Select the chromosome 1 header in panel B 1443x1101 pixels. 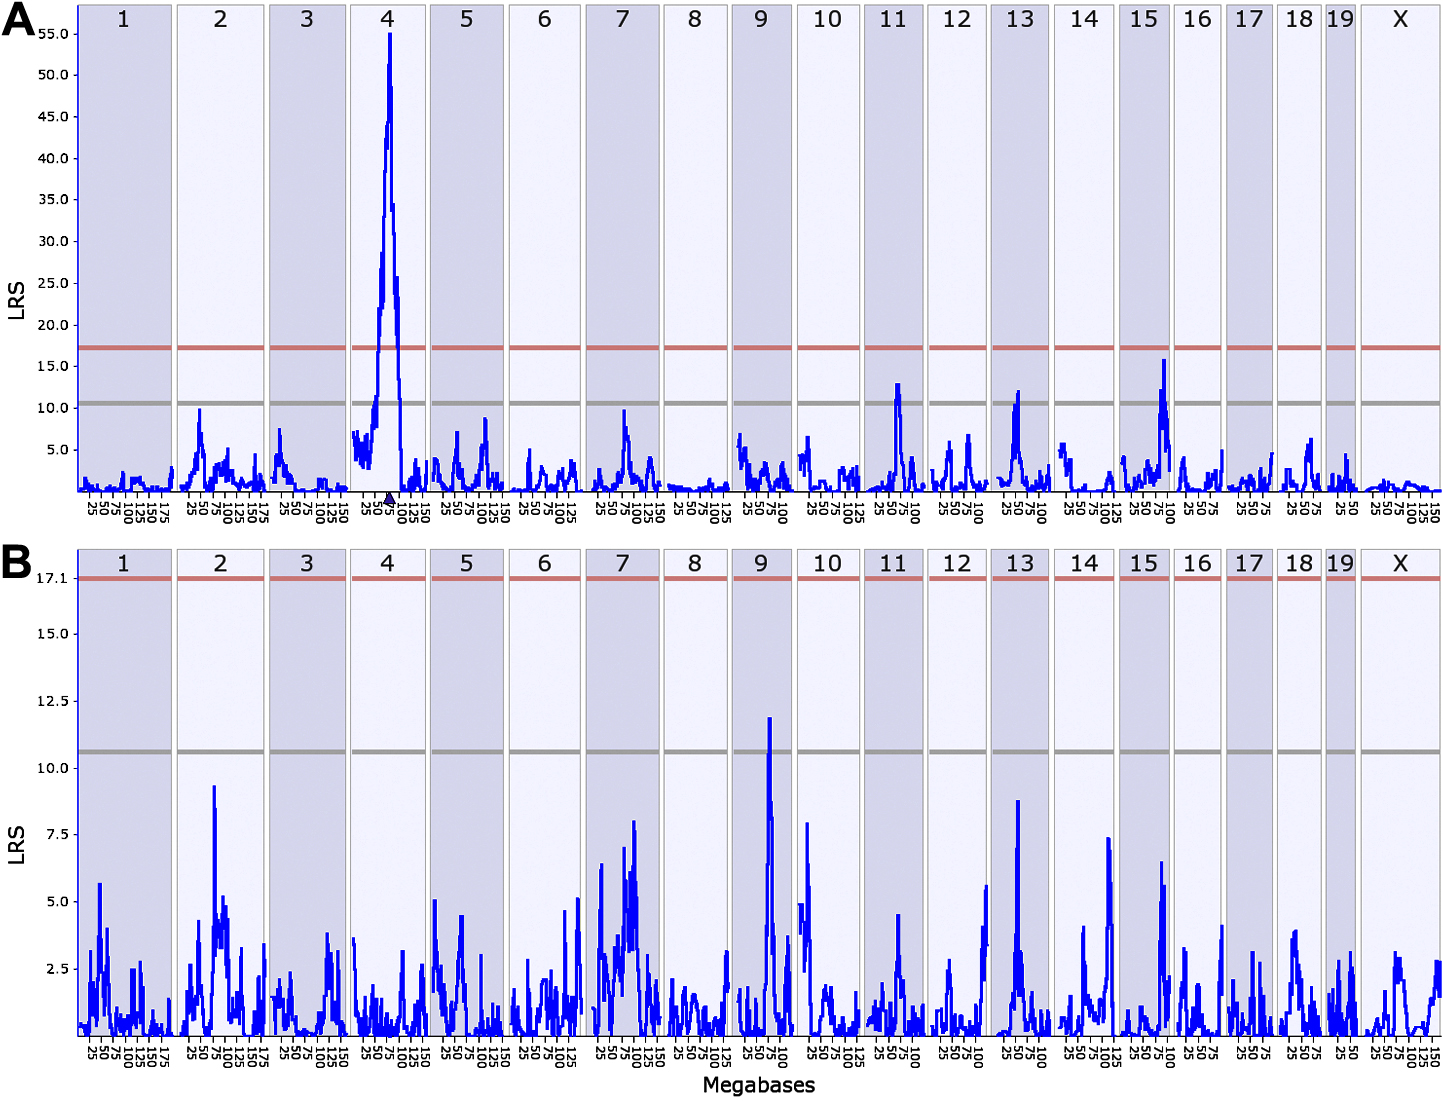click(124, 563)
